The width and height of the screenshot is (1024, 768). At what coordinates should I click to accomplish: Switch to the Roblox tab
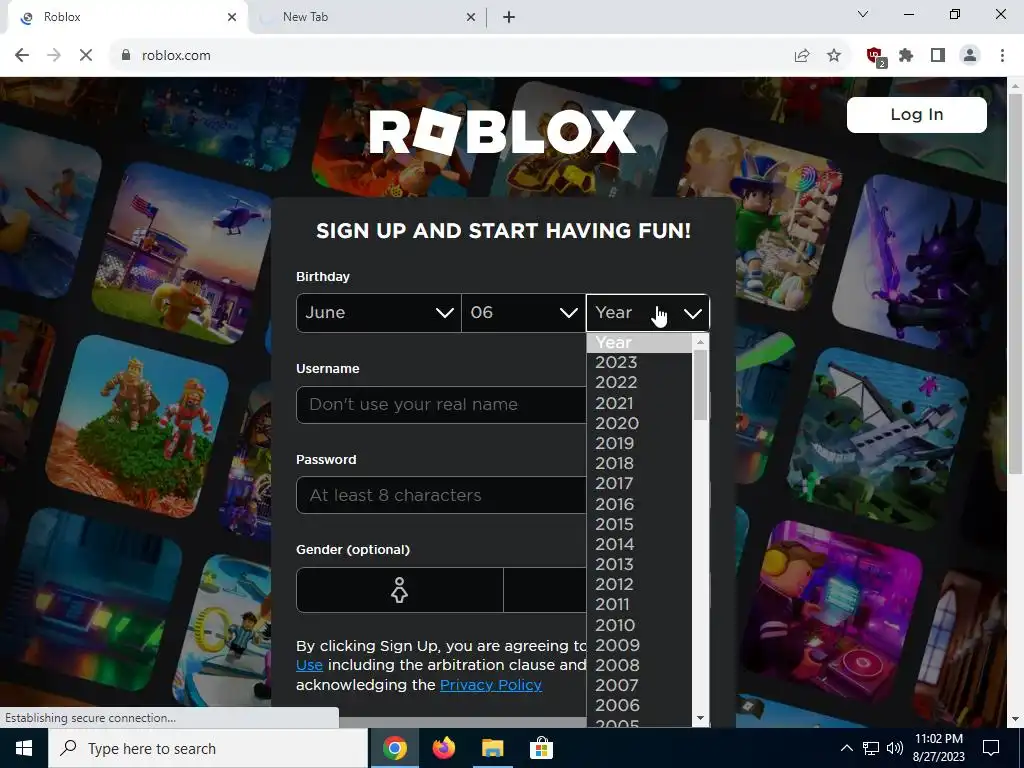pyautogui.click(x=129, y=18)
